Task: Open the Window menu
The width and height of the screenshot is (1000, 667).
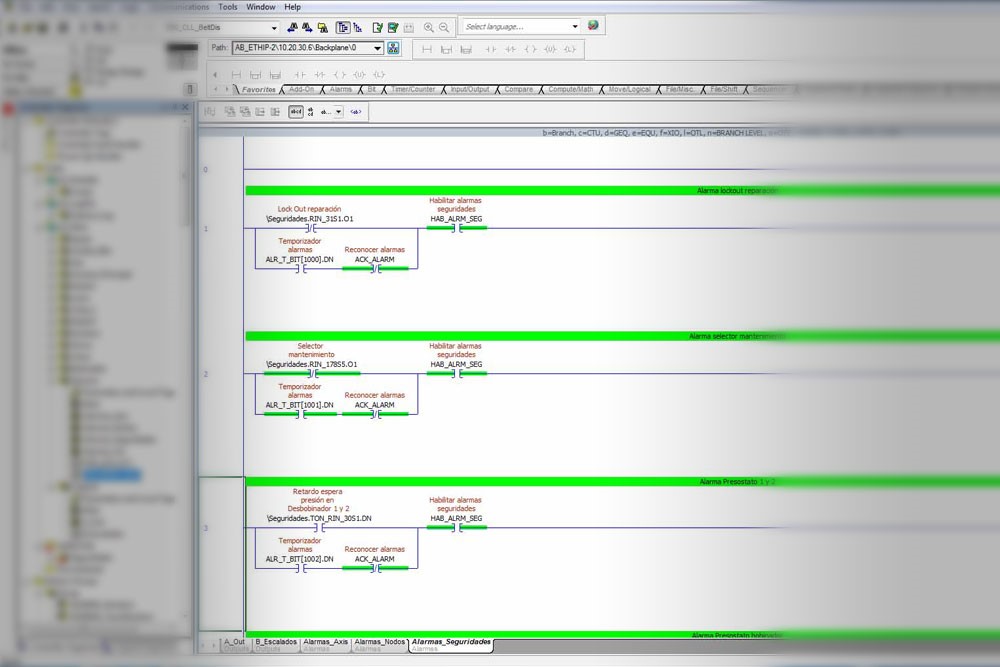Action: click(x=261, y=7)
